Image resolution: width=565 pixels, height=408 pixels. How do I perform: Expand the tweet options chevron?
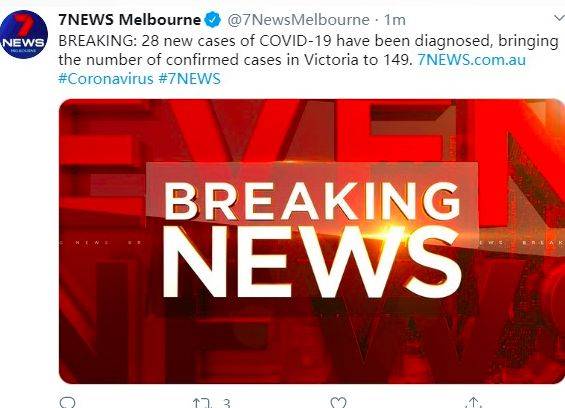point(559,18)
